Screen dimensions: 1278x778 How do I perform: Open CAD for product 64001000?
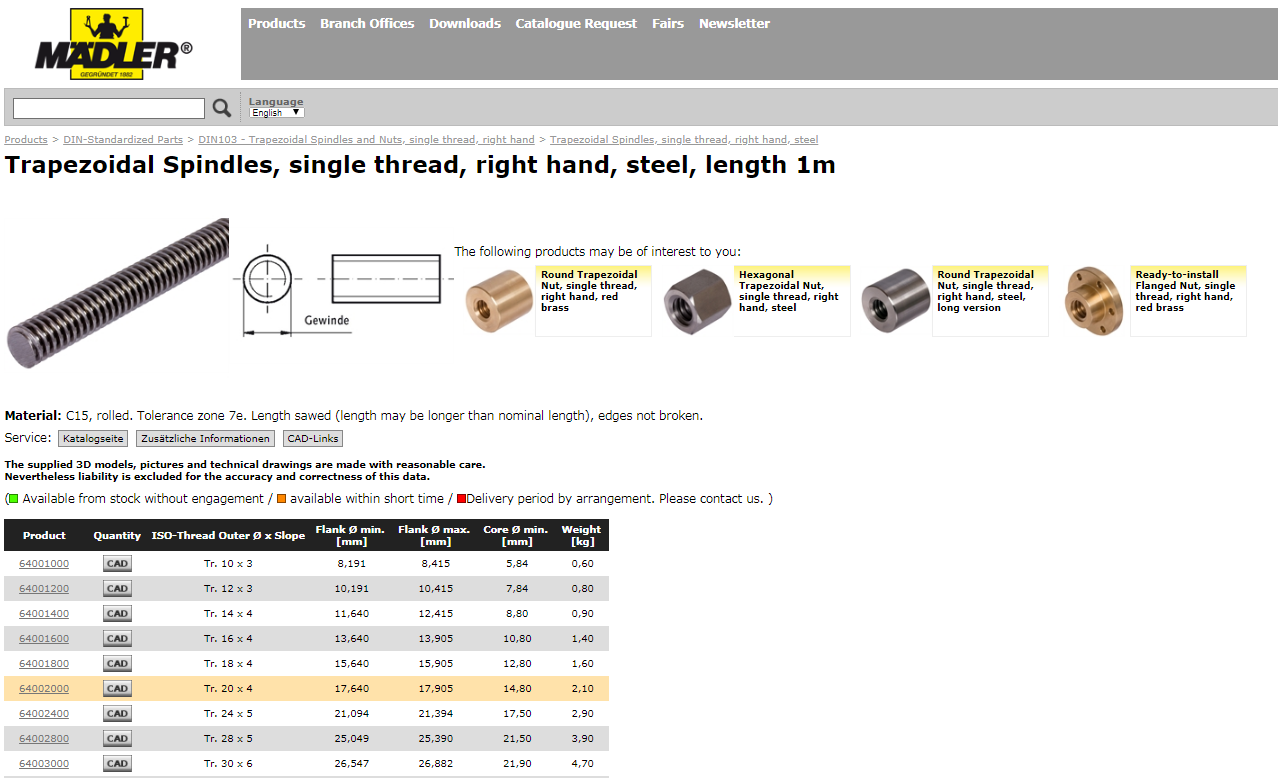(x=117, y=564)
